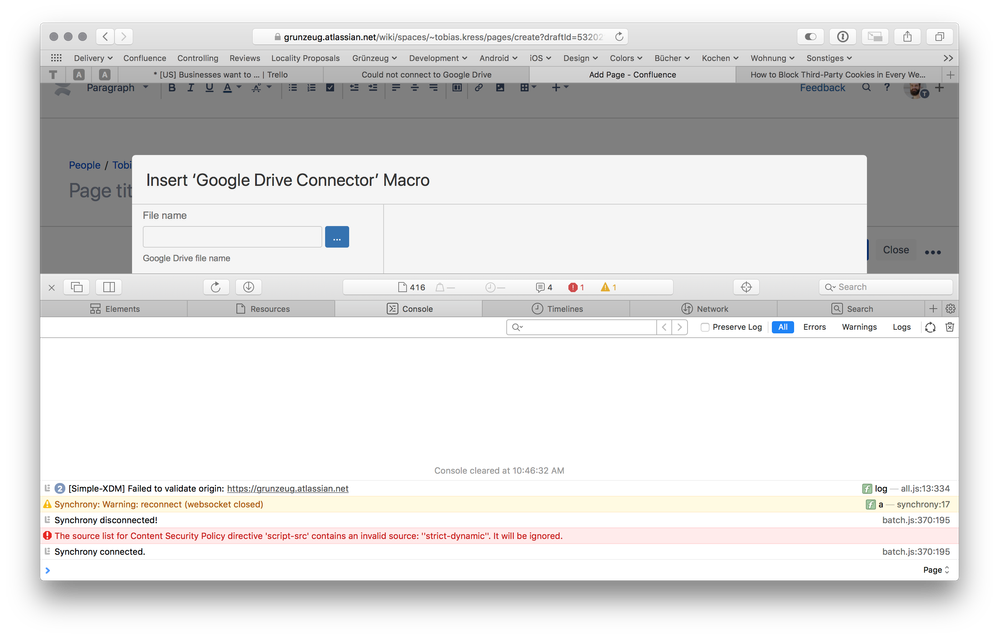Switch console filter to Warnings only

click(x=860, y=327)
